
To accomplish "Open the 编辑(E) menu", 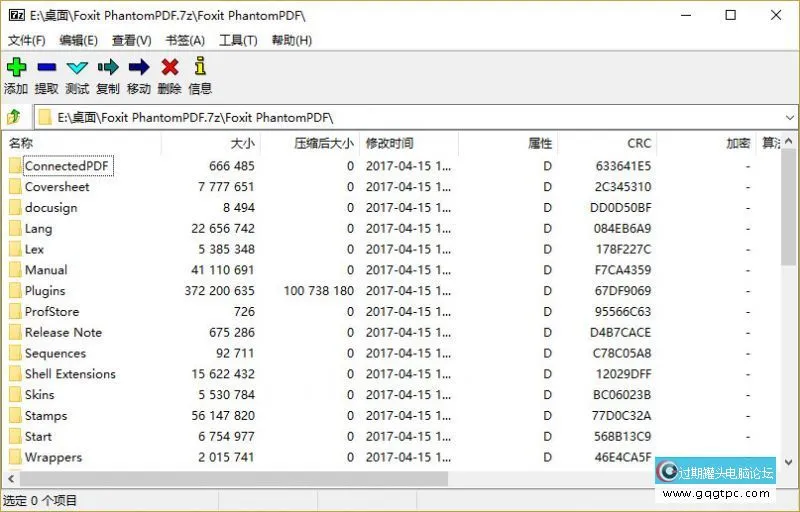I will tap(78, 40).
